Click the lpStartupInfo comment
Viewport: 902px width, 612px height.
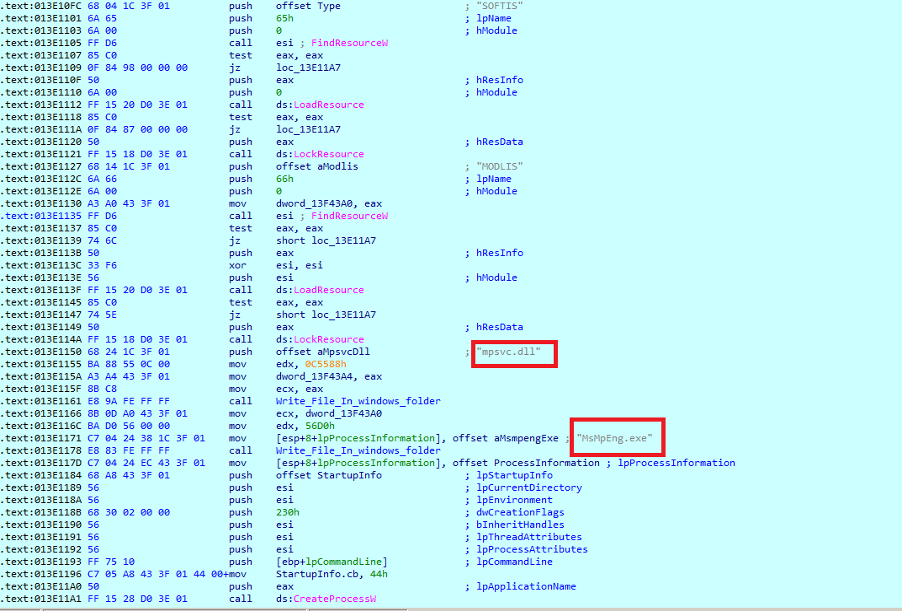[x=514, y=476]
